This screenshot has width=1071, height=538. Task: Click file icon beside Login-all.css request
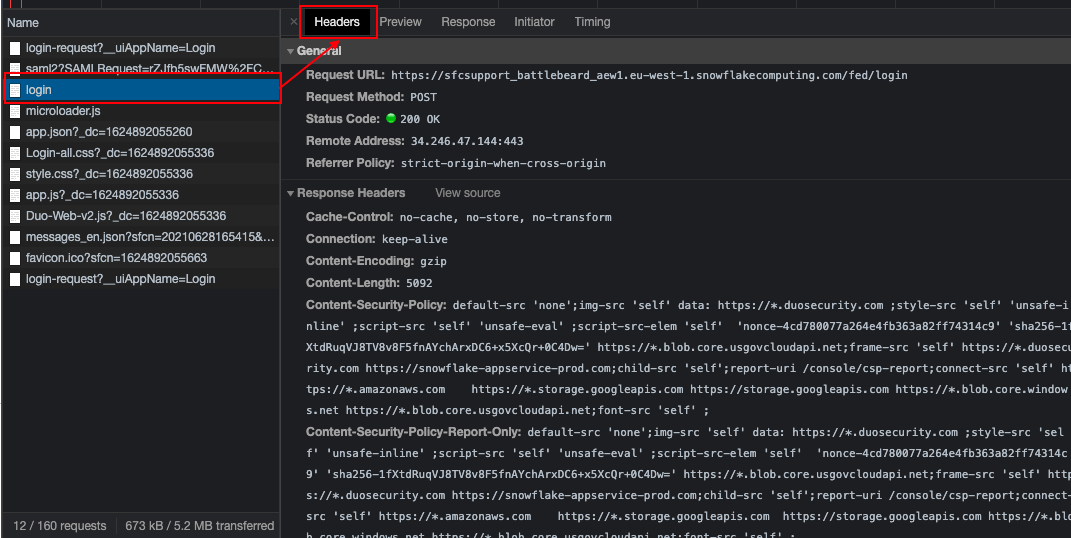[x=15, y=153]
